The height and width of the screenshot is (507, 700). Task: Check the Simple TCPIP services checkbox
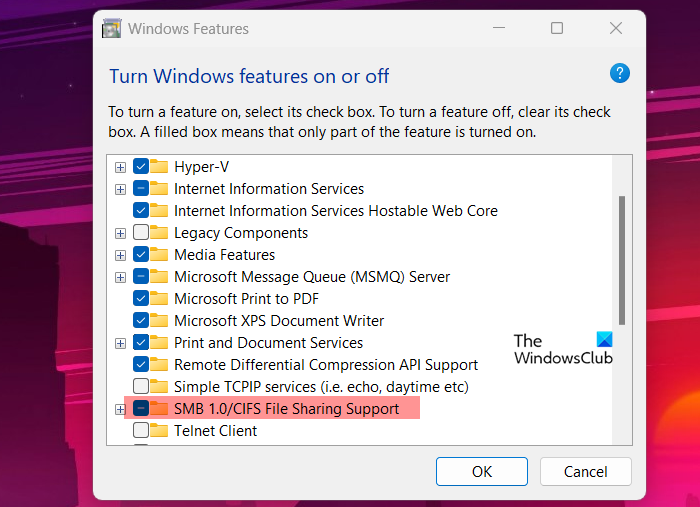pyautogui.click(x=141, y=387)
